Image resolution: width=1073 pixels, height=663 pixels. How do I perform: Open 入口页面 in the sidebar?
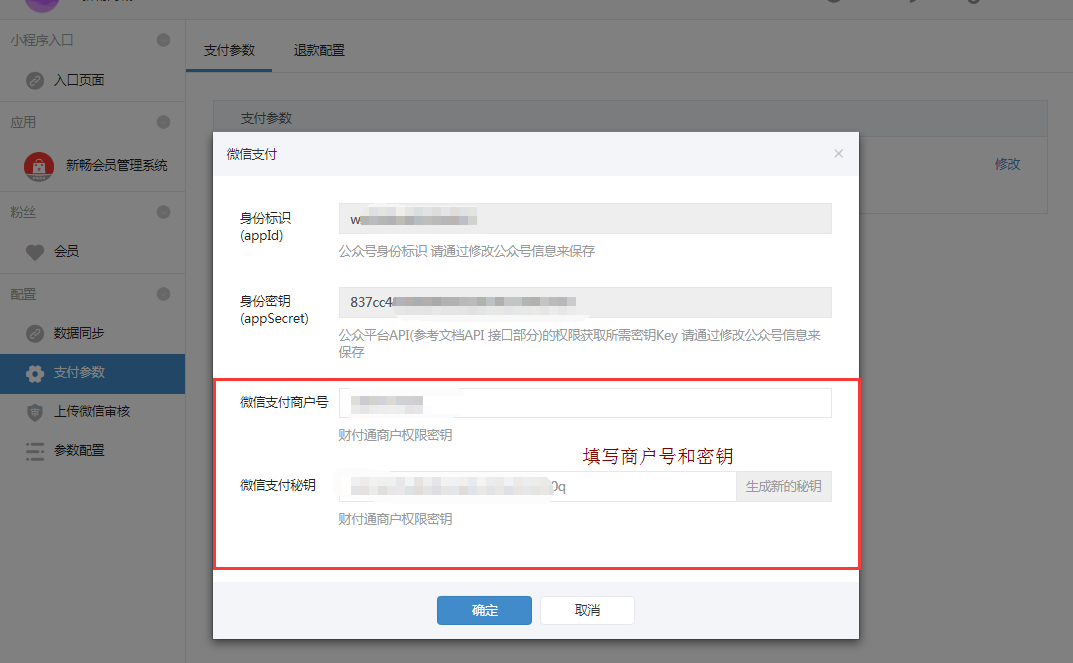click(79, 80)
